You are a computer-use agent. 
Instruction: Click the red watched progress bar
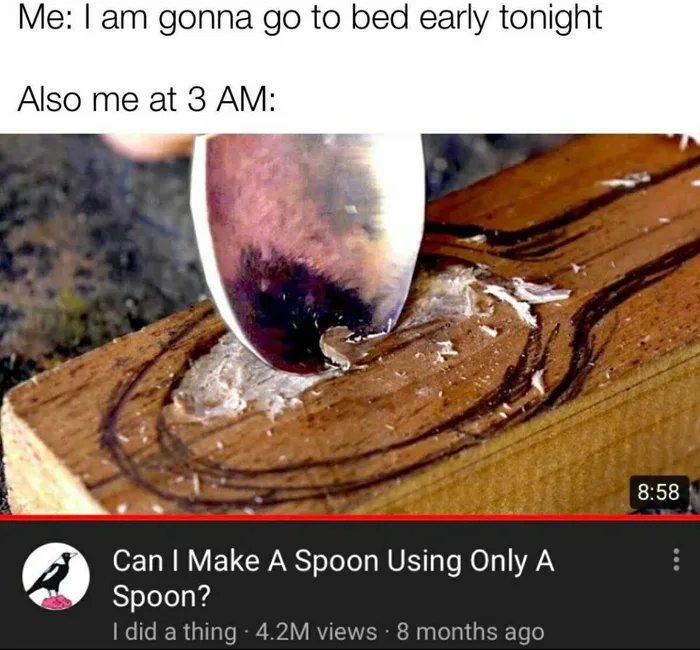click(350, 517)
